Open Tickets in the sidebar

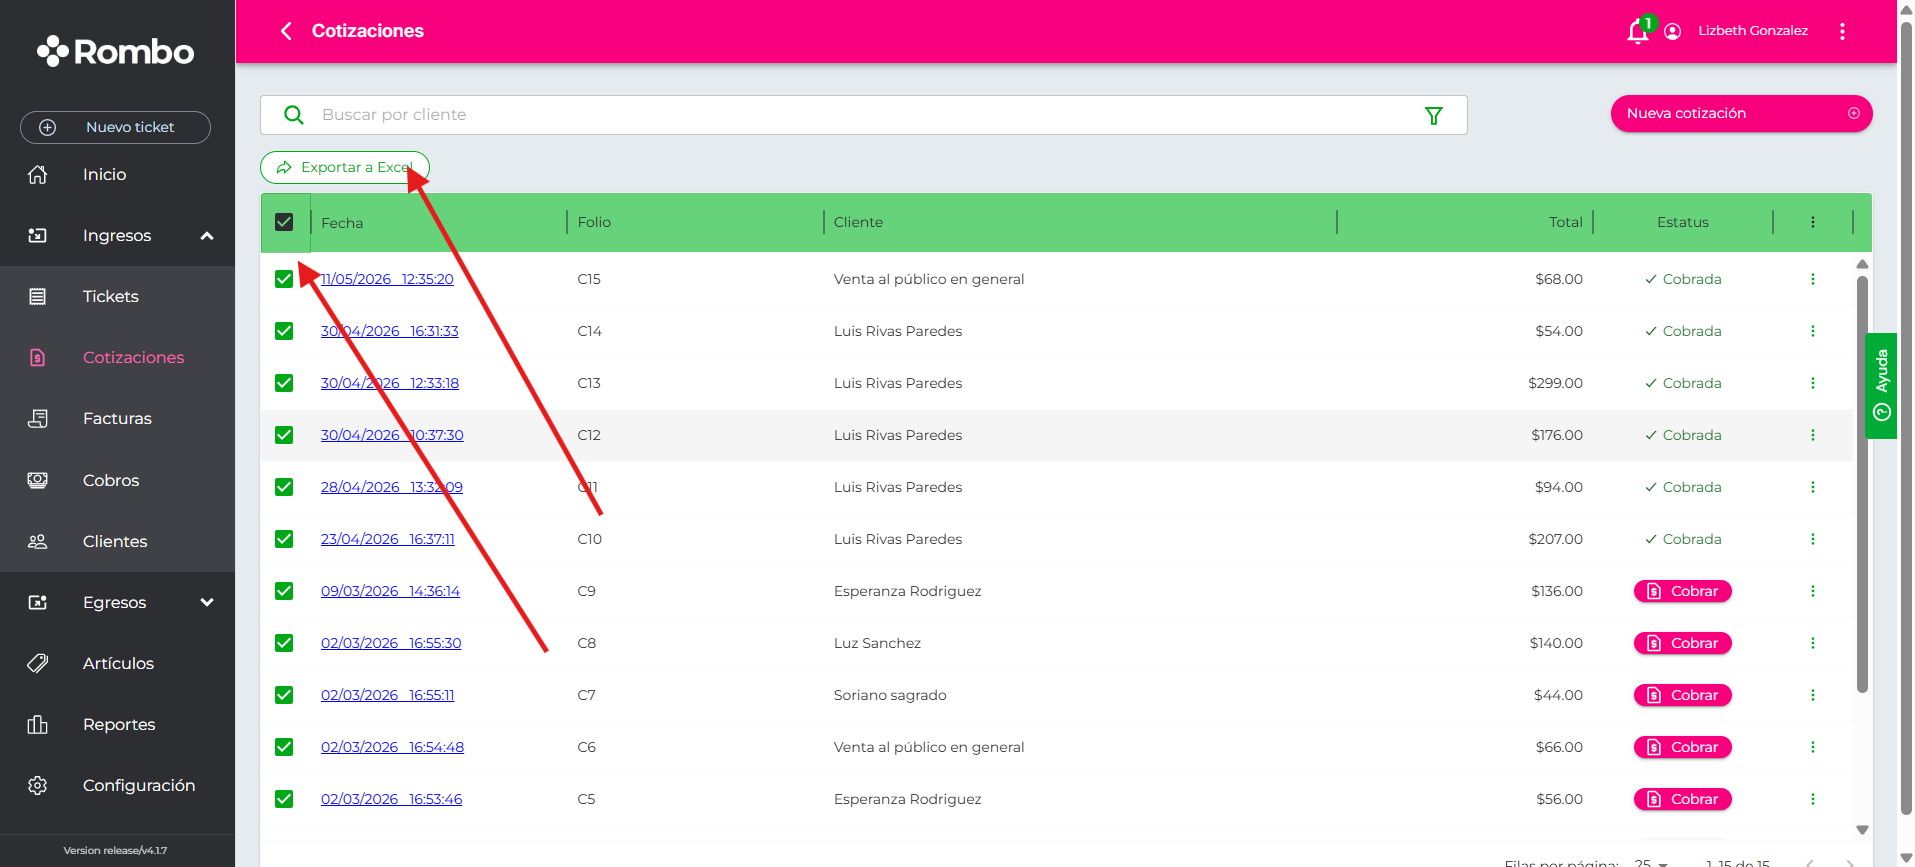coord(111,296)
